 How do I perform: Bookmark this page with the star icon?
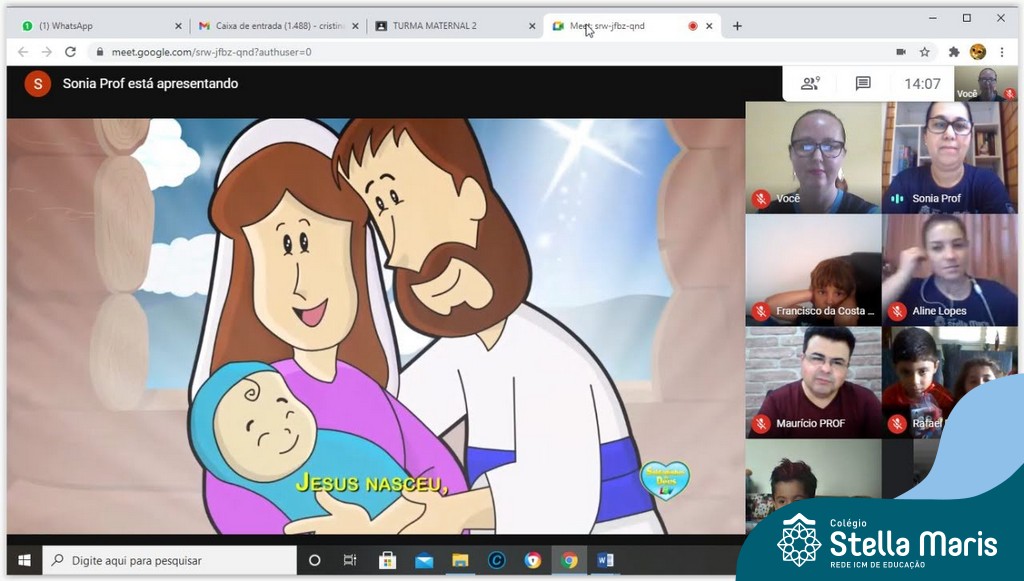(925, 52)
